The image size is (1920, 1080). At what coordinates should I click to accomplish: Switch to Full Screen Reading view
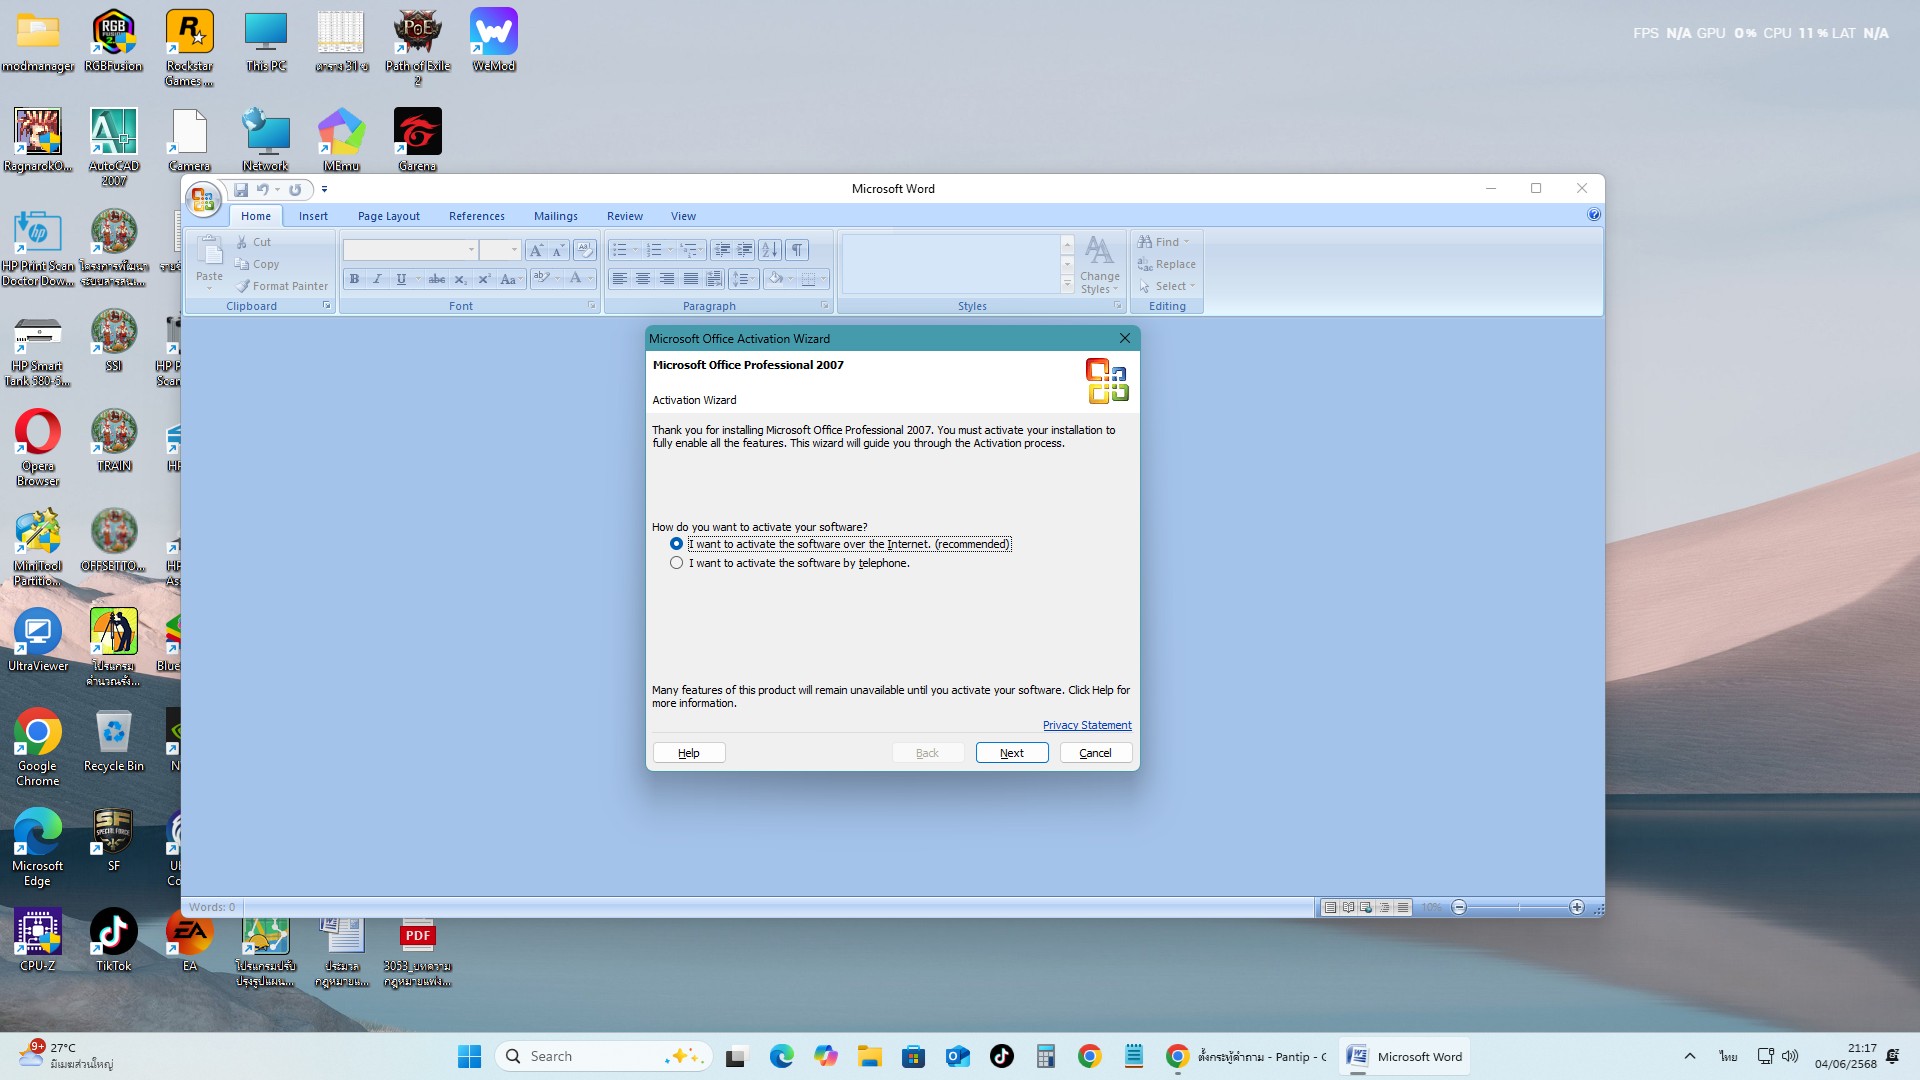point(1348,908)
